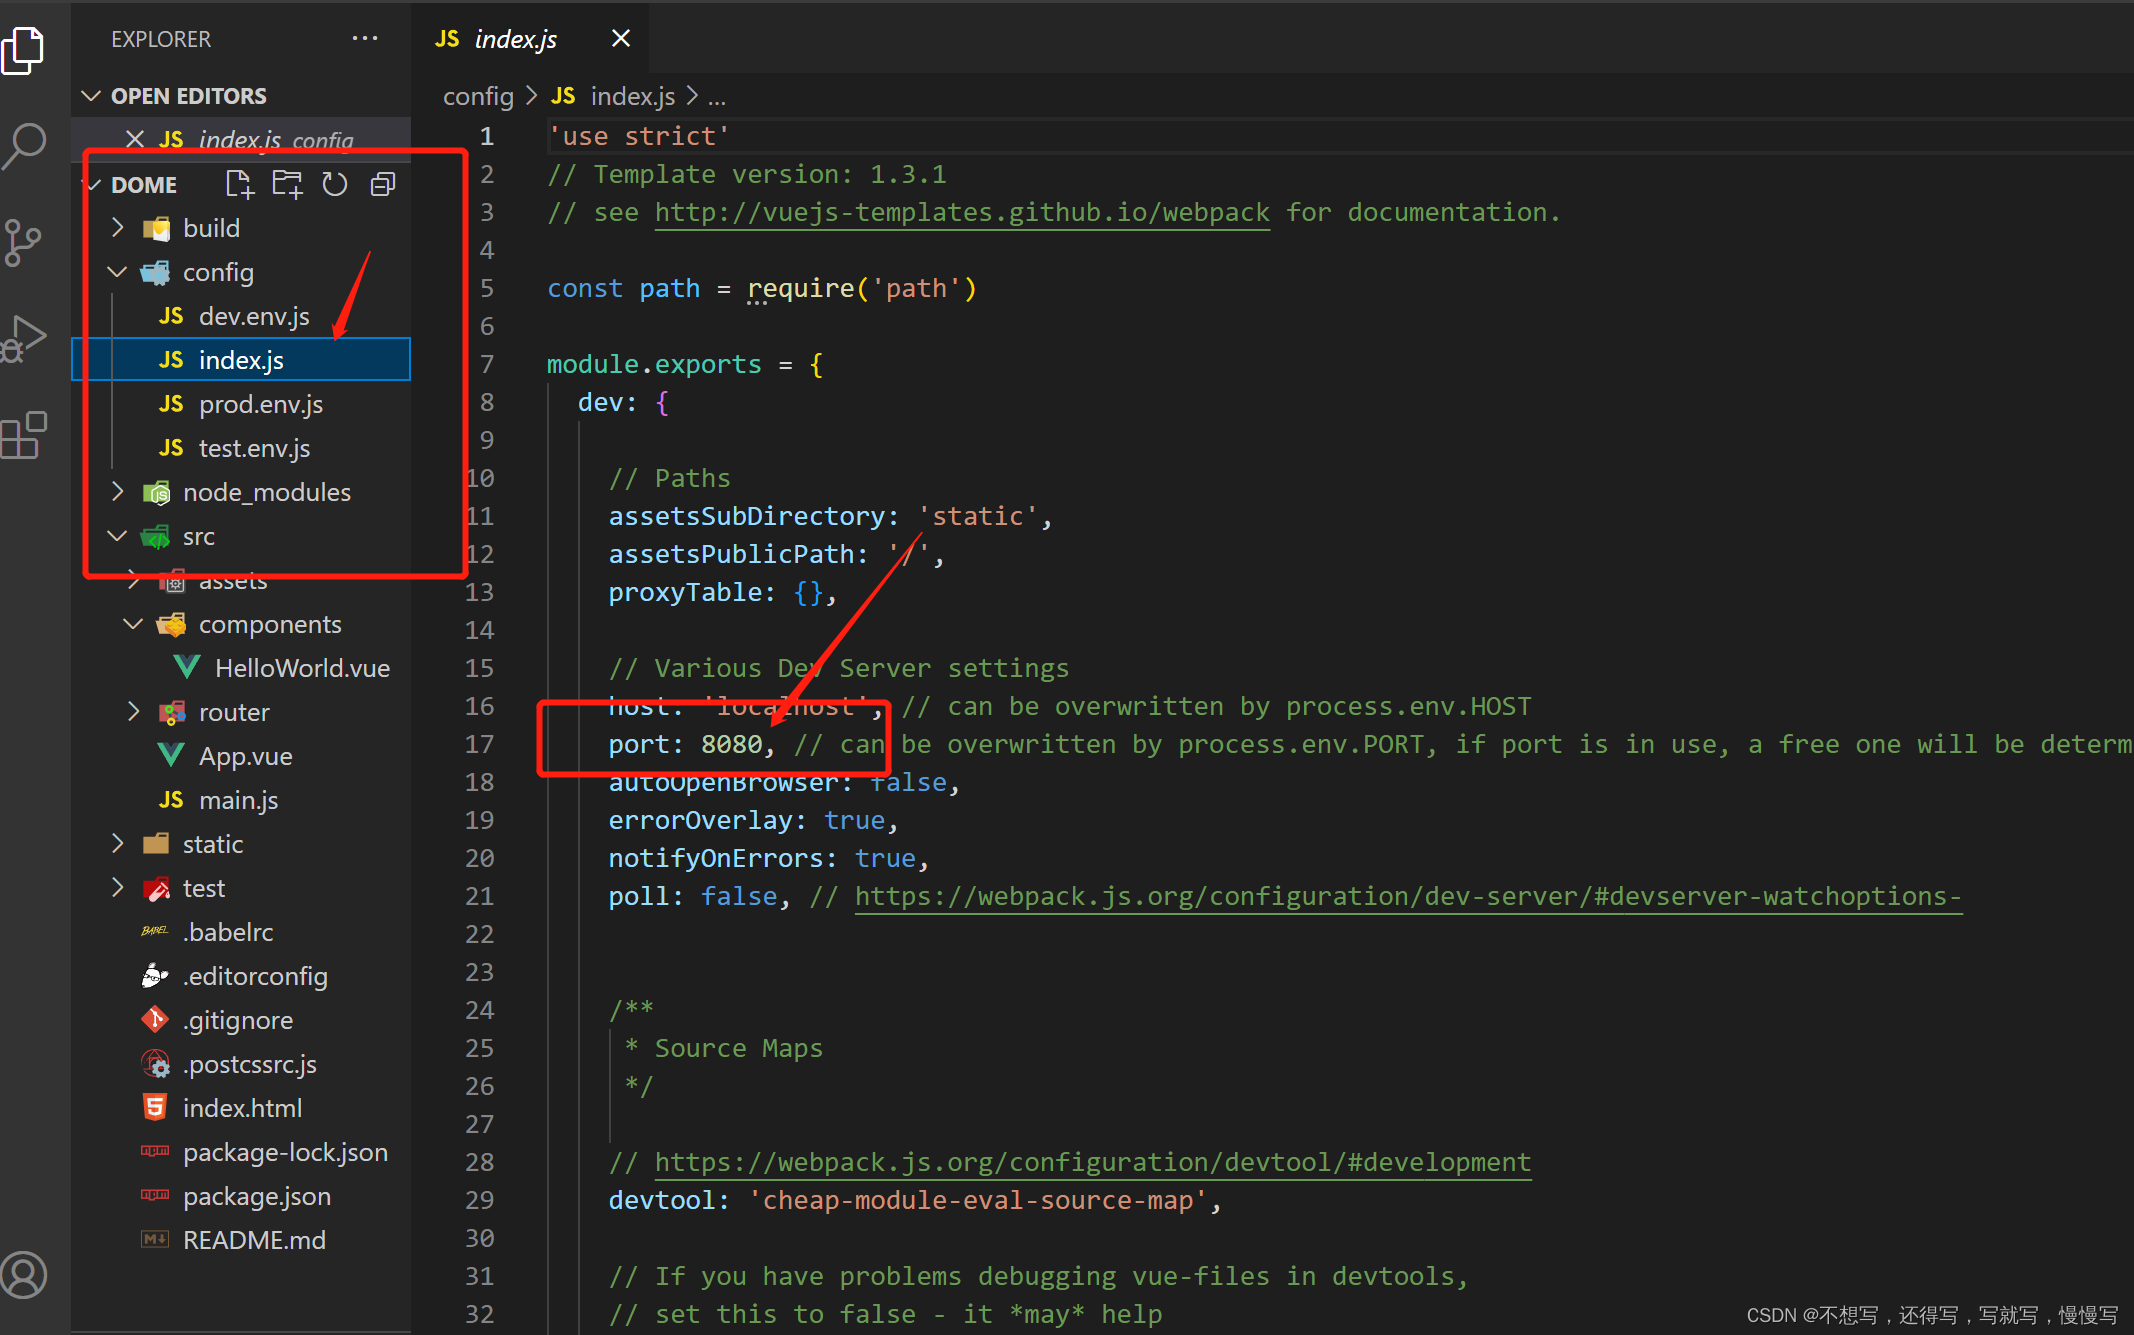Click the Accounts icon in activity bar
The image size is (2134, 1335).
pyautogui.click(x=24, y=1274)
